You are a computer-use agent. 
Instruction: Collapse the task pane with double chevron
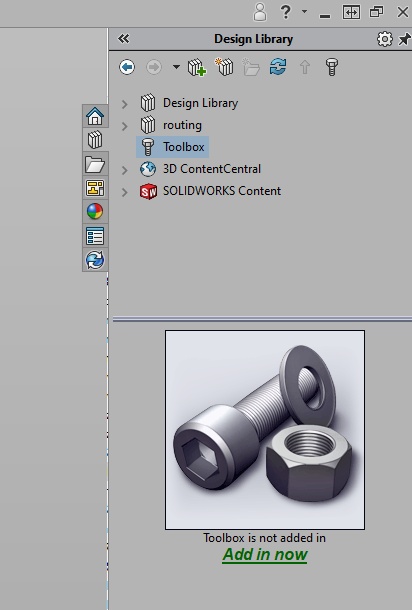point(124,39)
